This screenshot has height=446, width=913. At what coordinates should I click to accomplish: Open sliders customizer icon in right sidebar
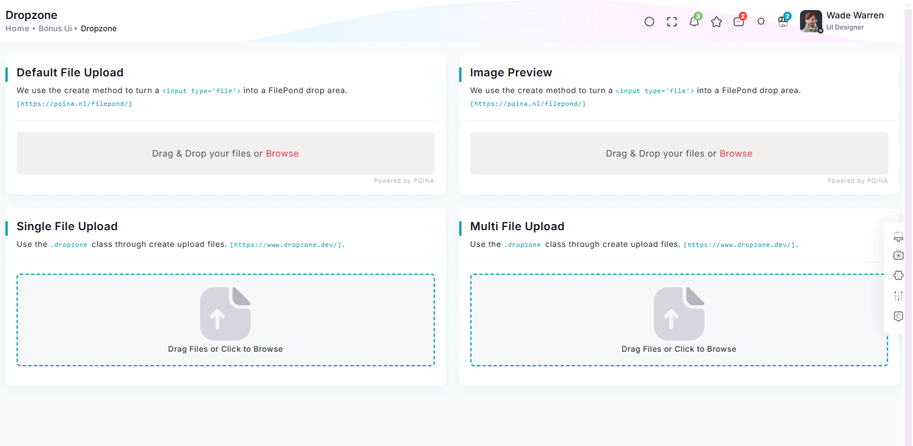click(898, 296)
